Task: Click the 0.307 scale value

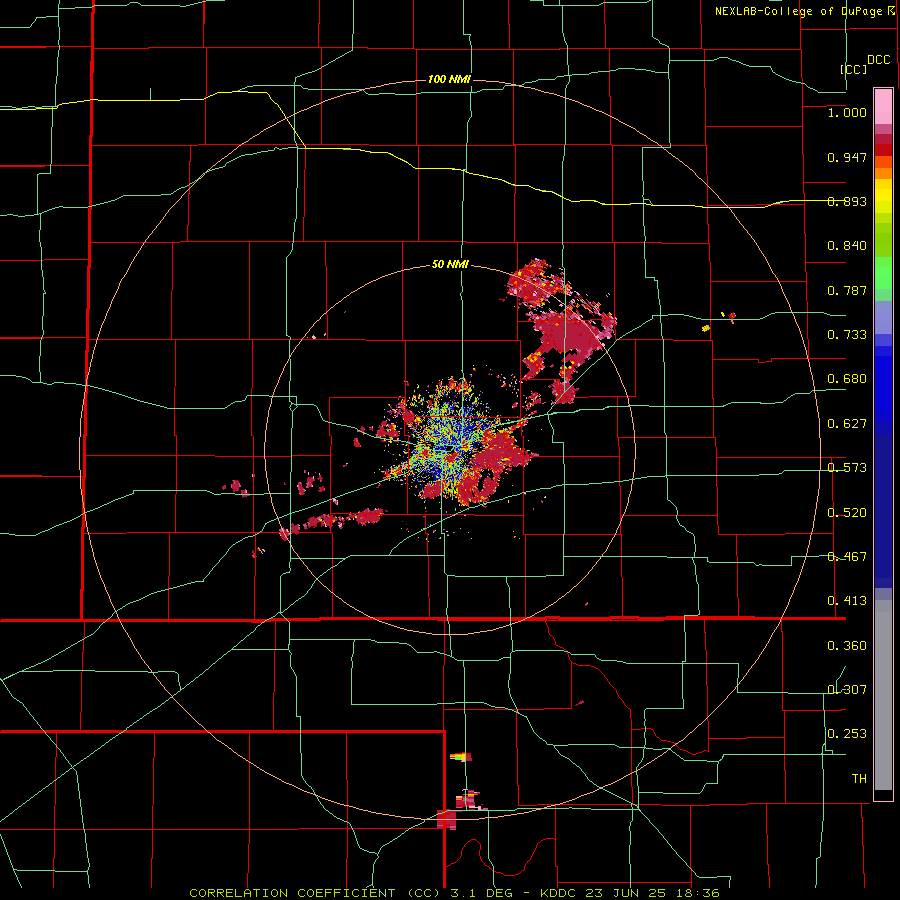Action: point(847,690)
